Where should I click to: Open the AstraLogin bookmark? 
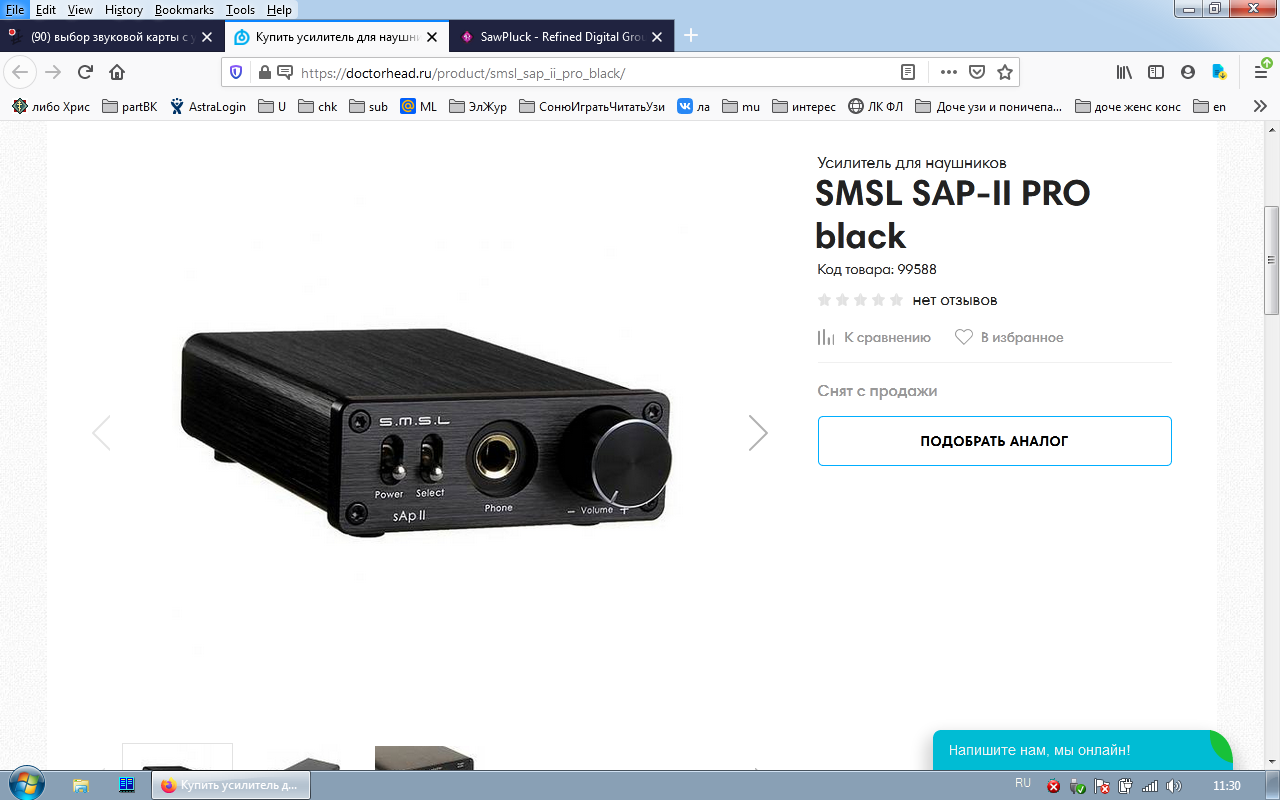click(x=208, y=107)
